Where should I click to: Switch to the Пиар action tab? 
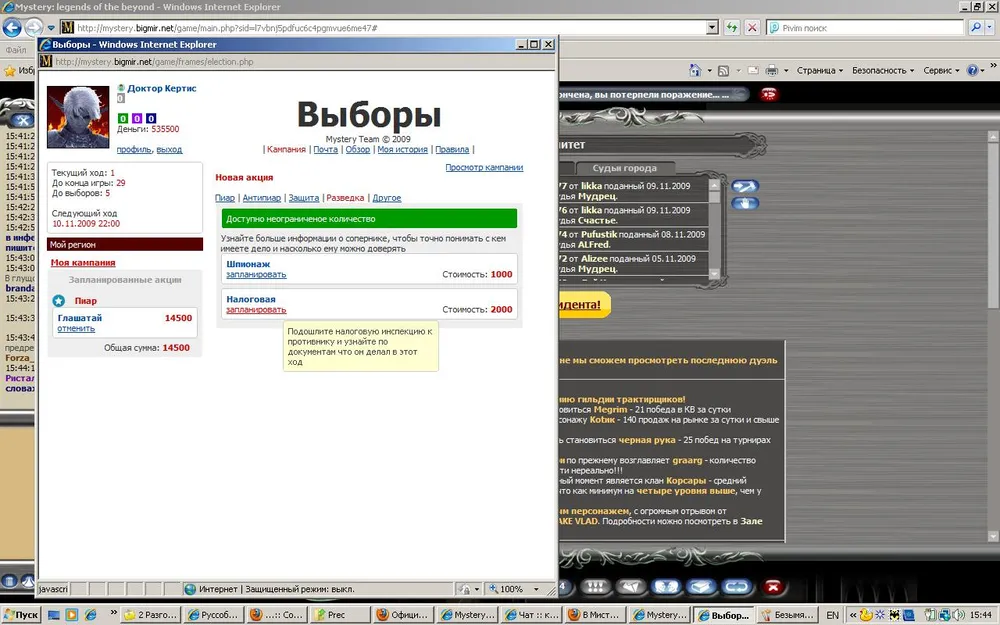[225, 198]
